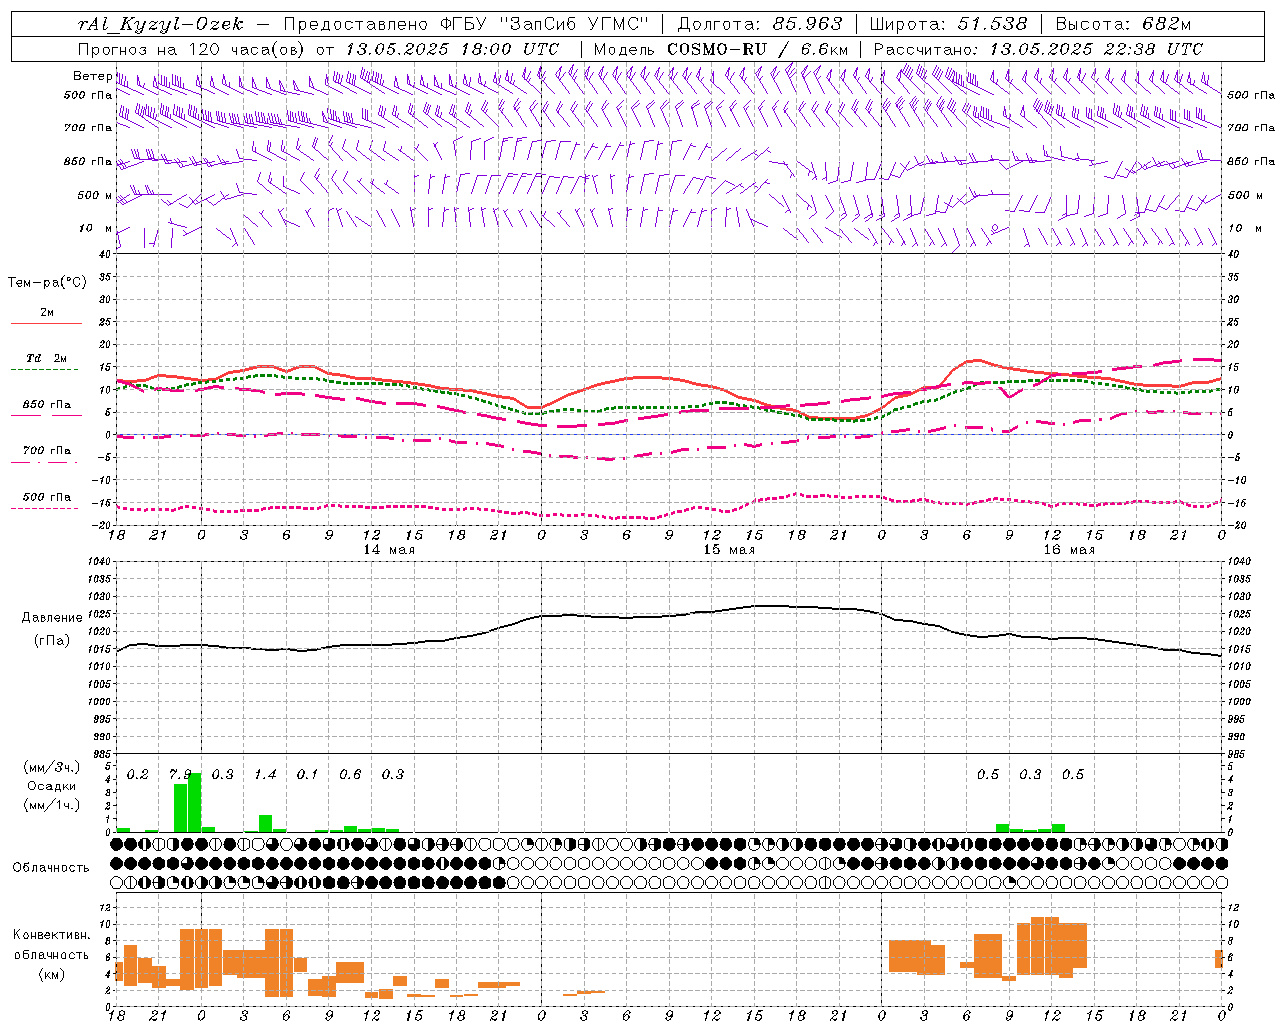Click the (мм/3ч.) units label
This screenshot has width=1280, height=1024.
(51, 767)
